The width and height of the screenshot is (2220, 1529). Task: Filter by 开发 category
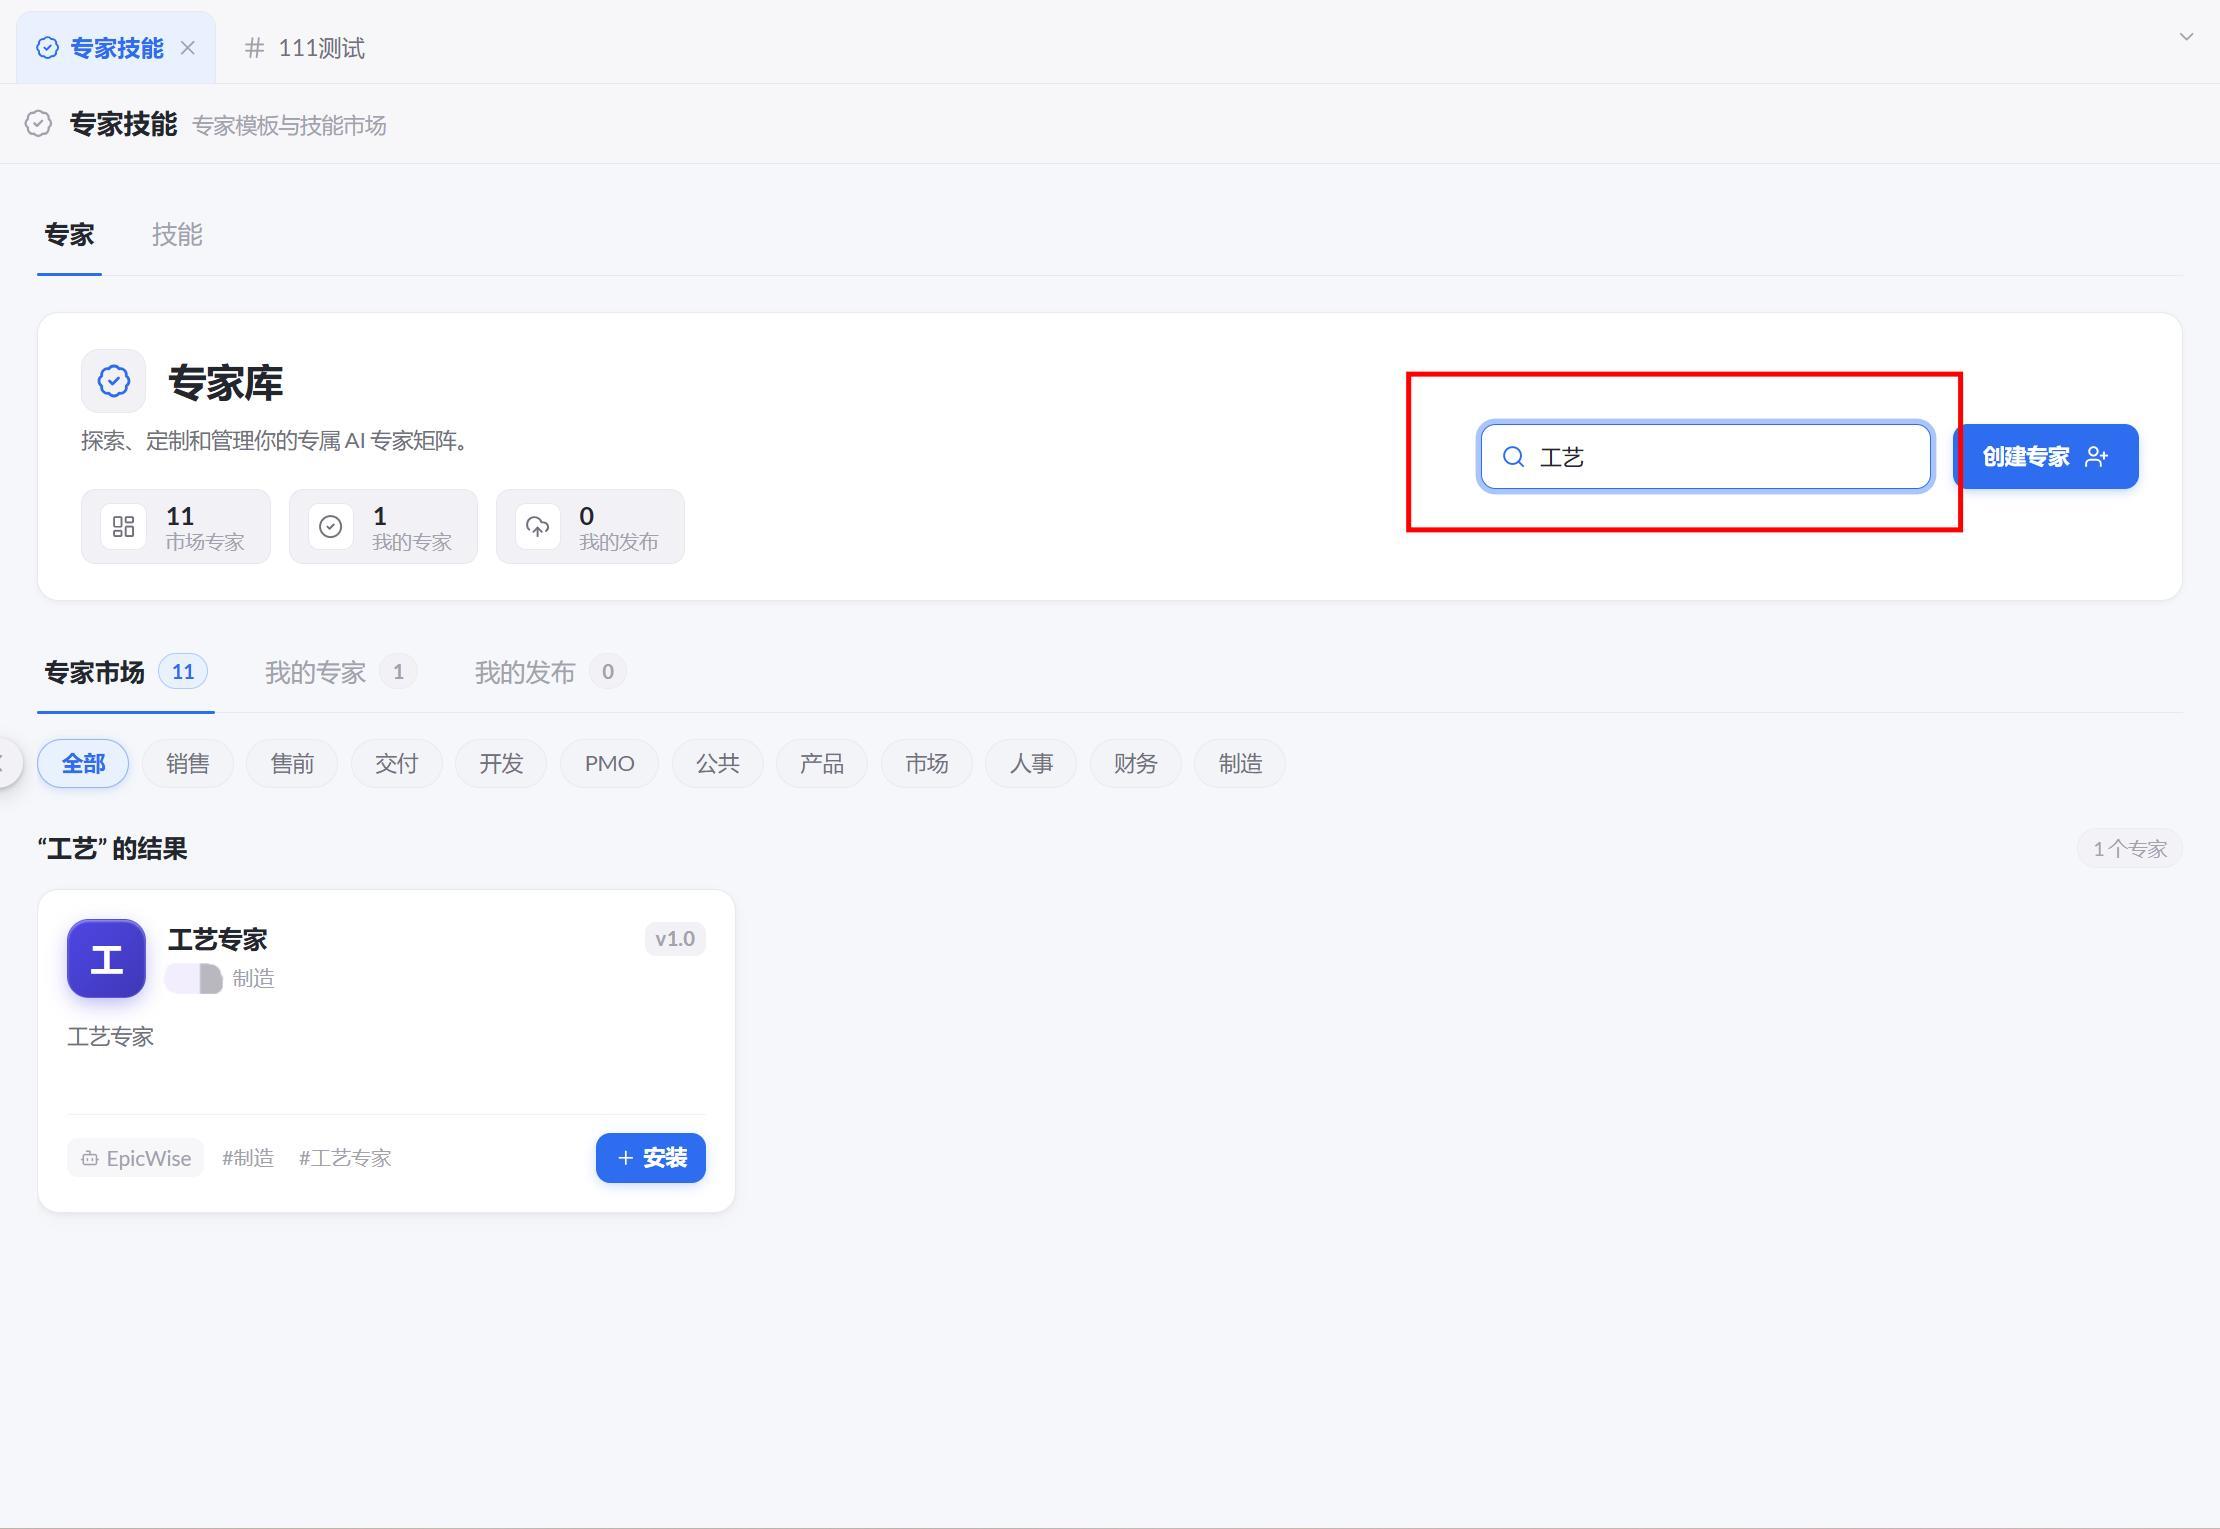point(501,764)
